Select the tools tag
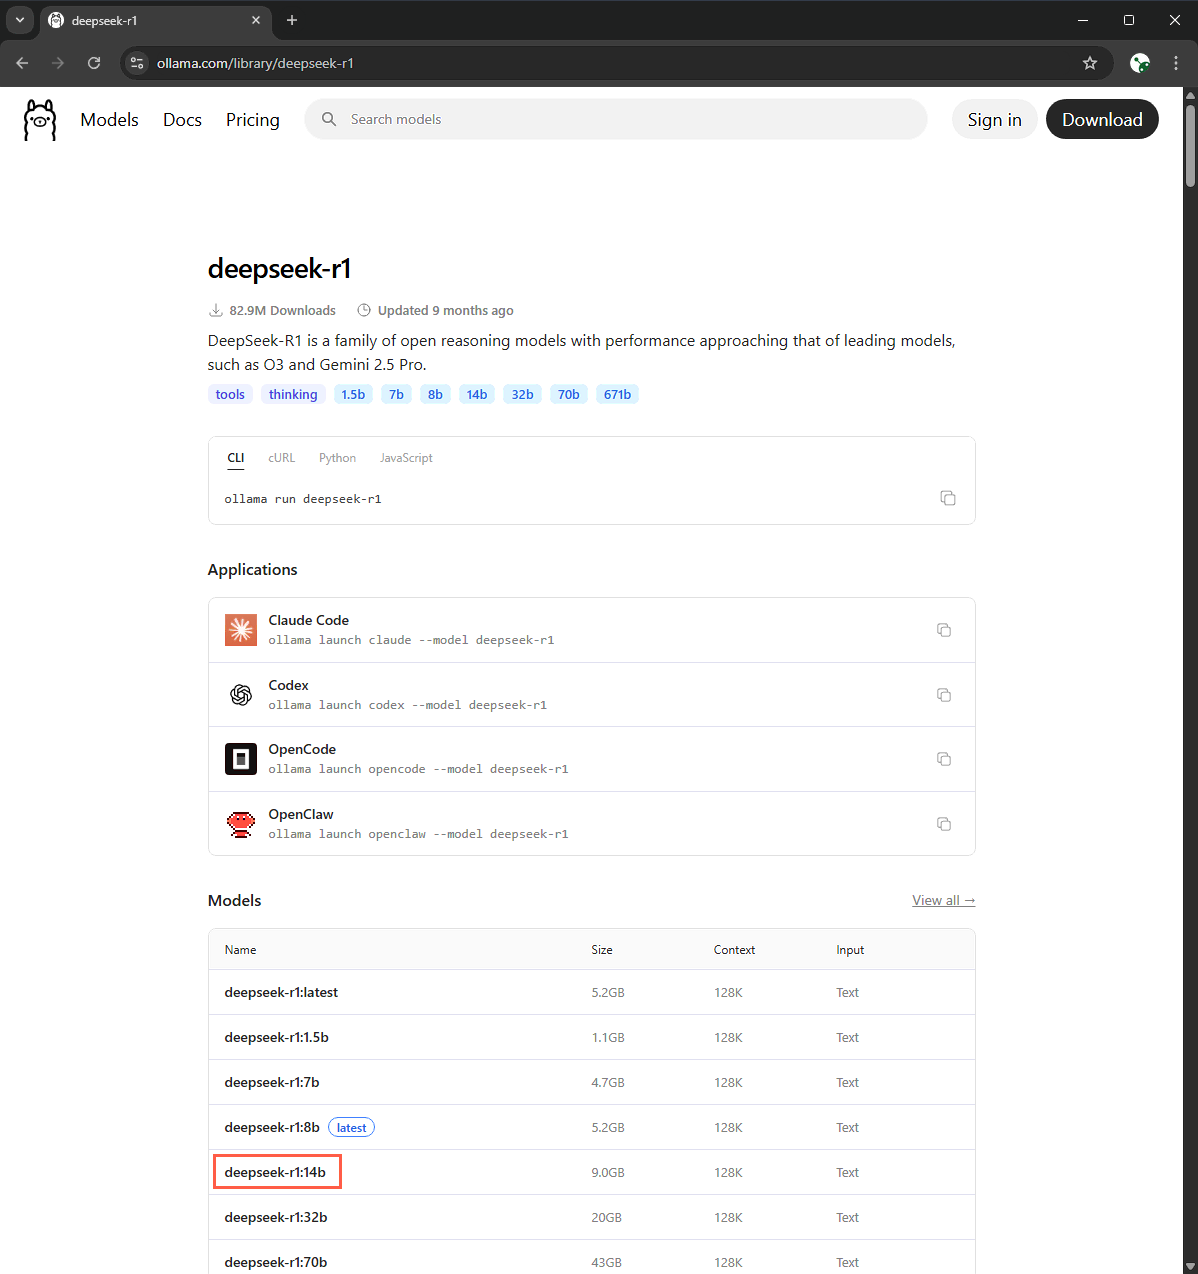1198x1274 pixels. pos(230,394)
